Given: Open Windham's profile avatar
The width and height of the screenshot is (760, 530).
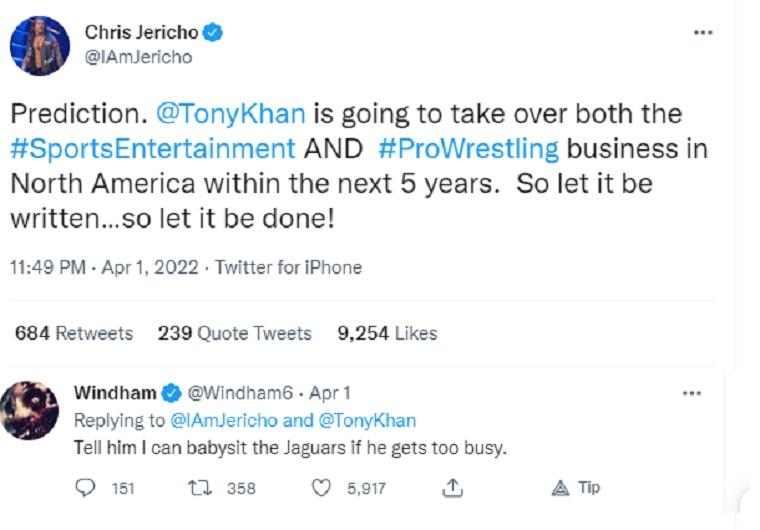Looking at the screenshot, I should coord(30,410).
